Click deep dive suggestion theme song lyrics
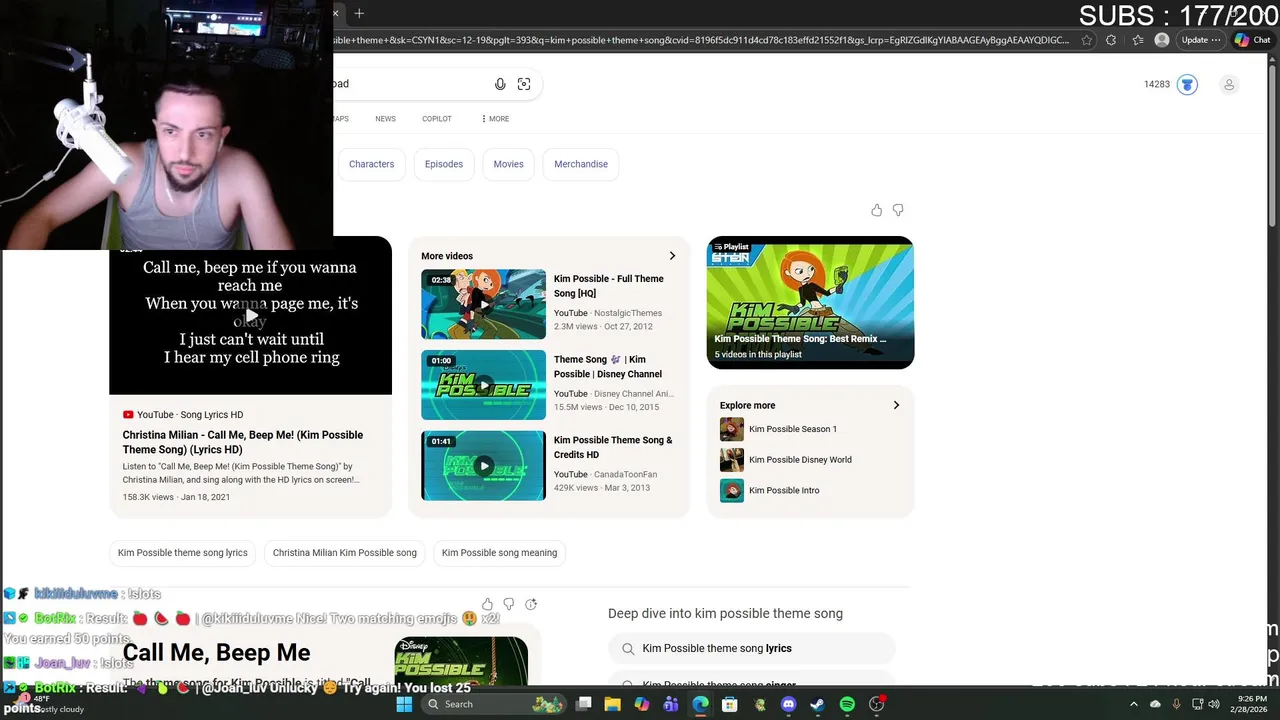 751,649
